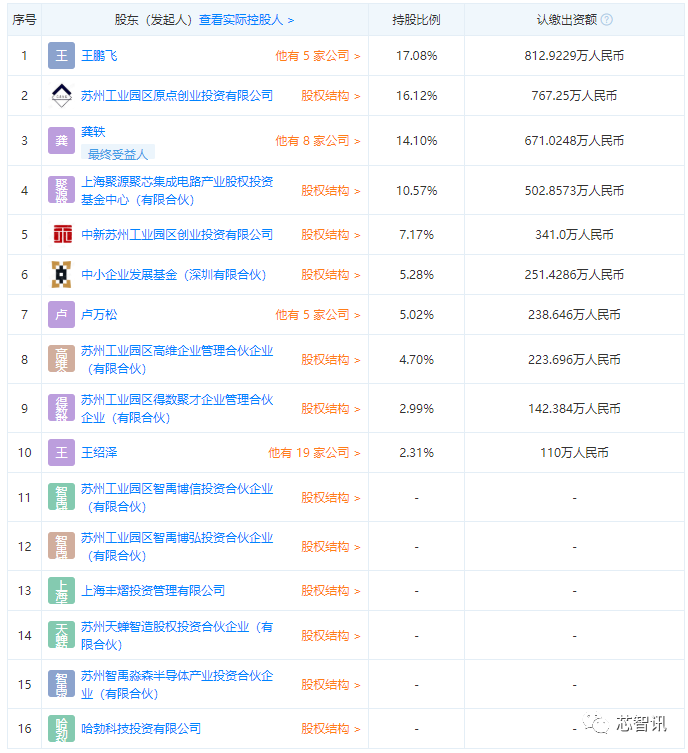Viewport: 688px width, 753px height.
Task: View 股权结构 for 哈勃科技投资
Action: [331, 729]
